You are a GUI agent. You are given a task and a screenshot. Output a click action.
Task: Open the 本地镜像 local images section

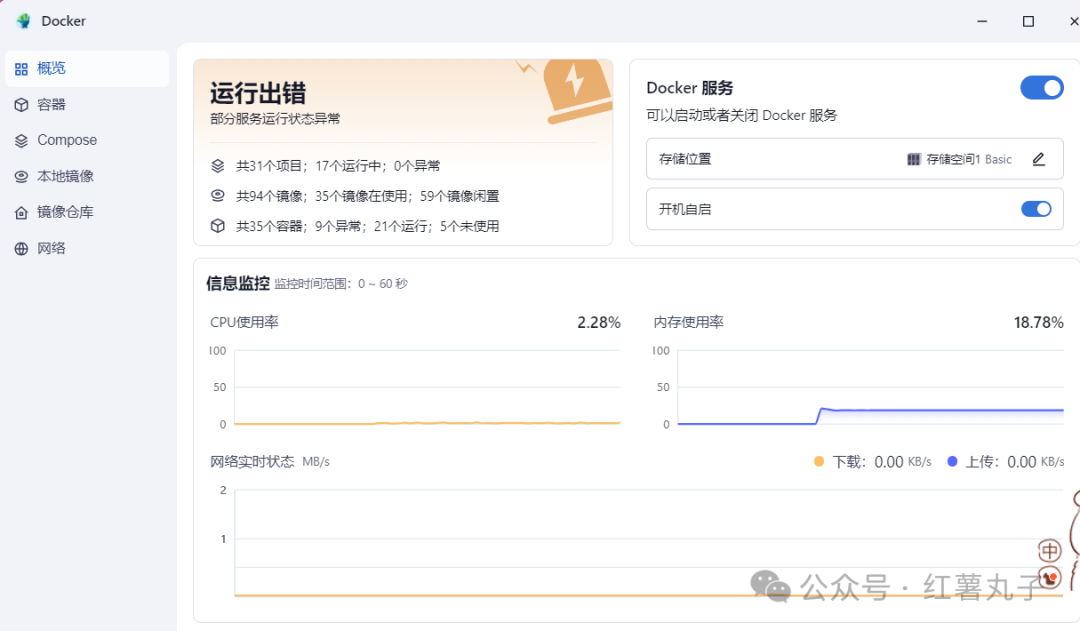click(x=87, y=176)
